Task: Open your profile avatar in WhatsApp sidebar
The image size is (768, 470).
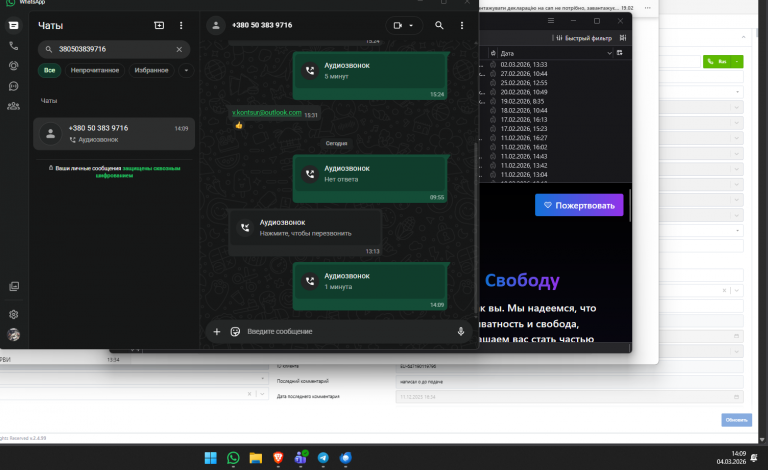Action: click(14, 335)
